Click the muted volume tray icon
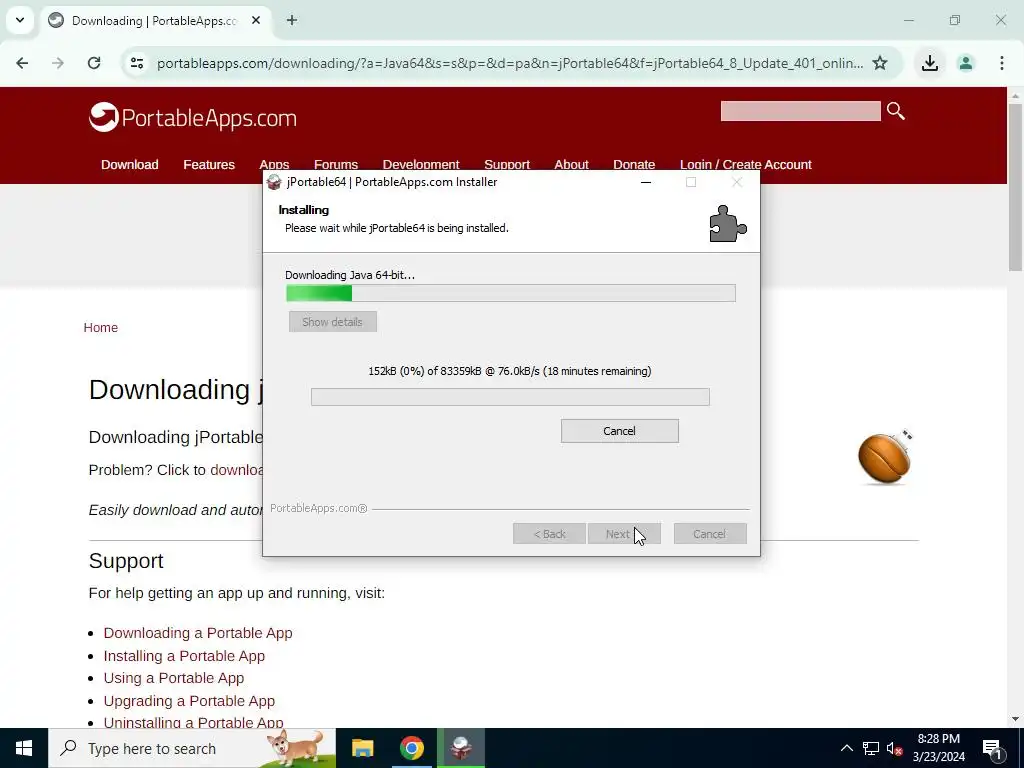Screen dimensions: 1024x768 [x=895, y=748]
